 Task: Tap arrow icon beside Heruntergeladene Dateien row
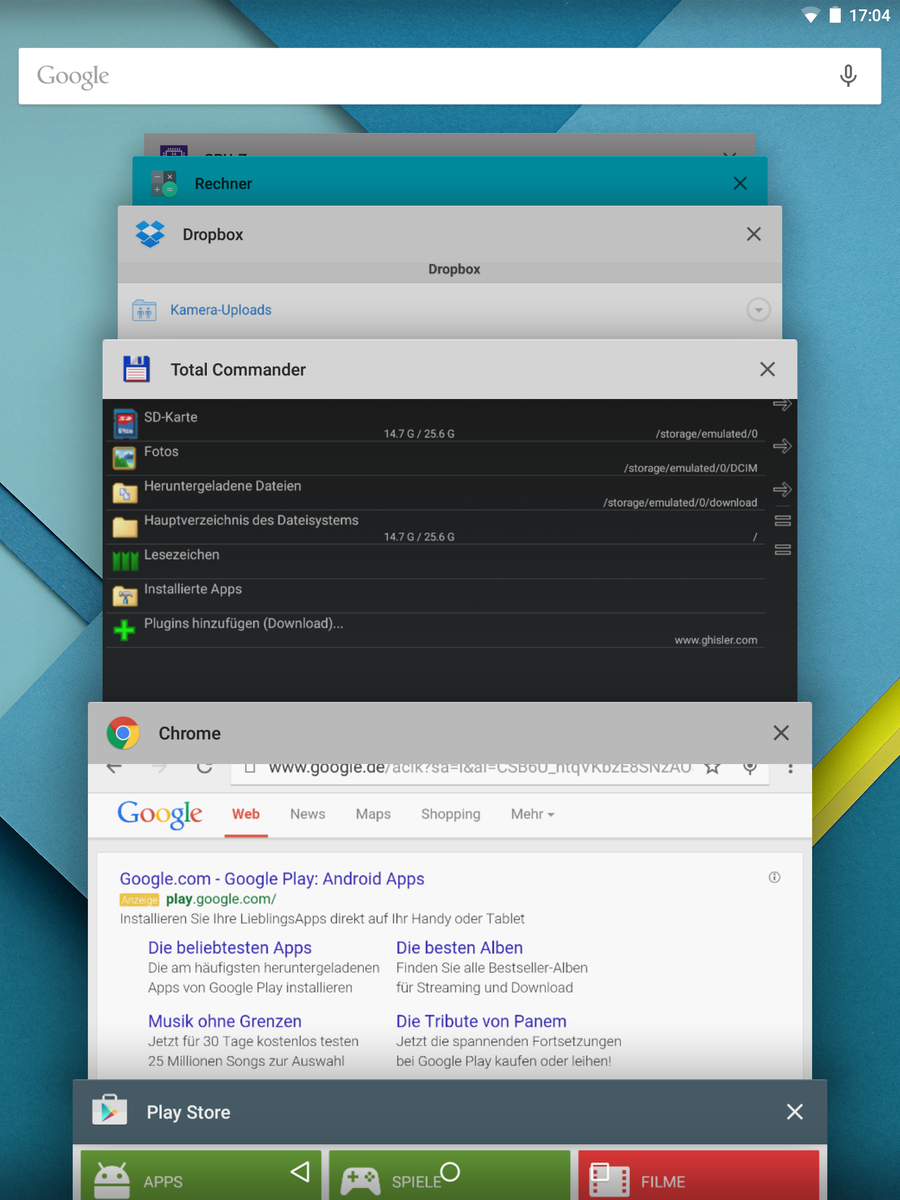[782, 489]
